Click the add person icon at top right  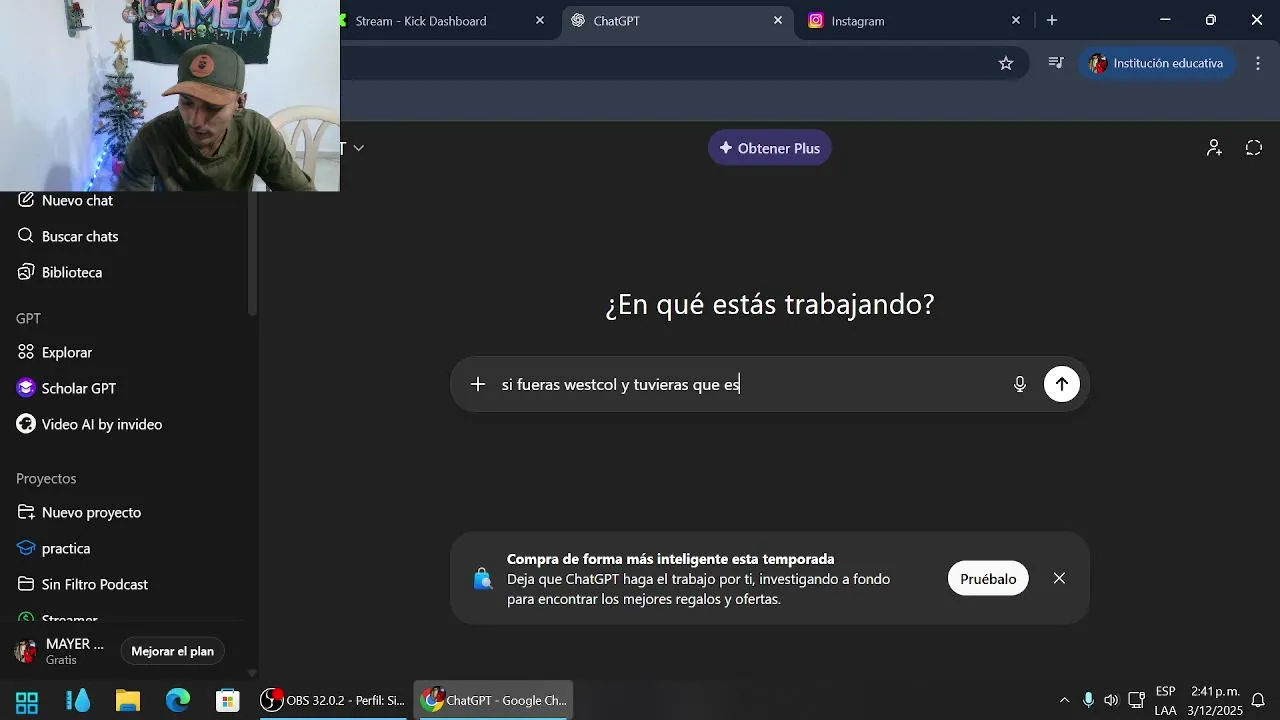click(1213, 148)
